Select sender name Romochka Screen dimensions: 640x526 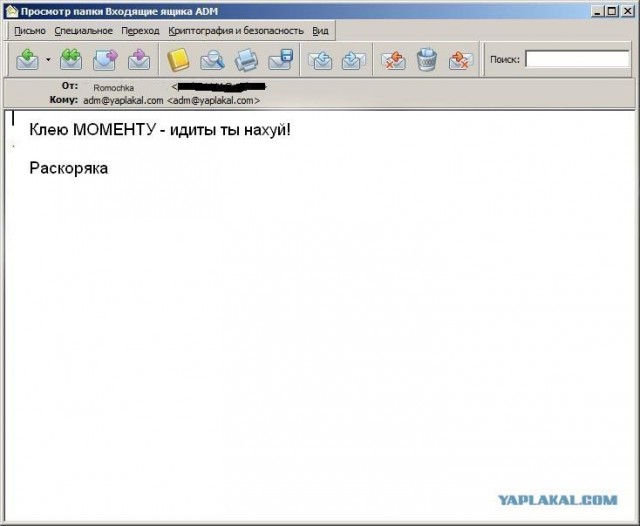pyautogui.click(x=113, y=87)
